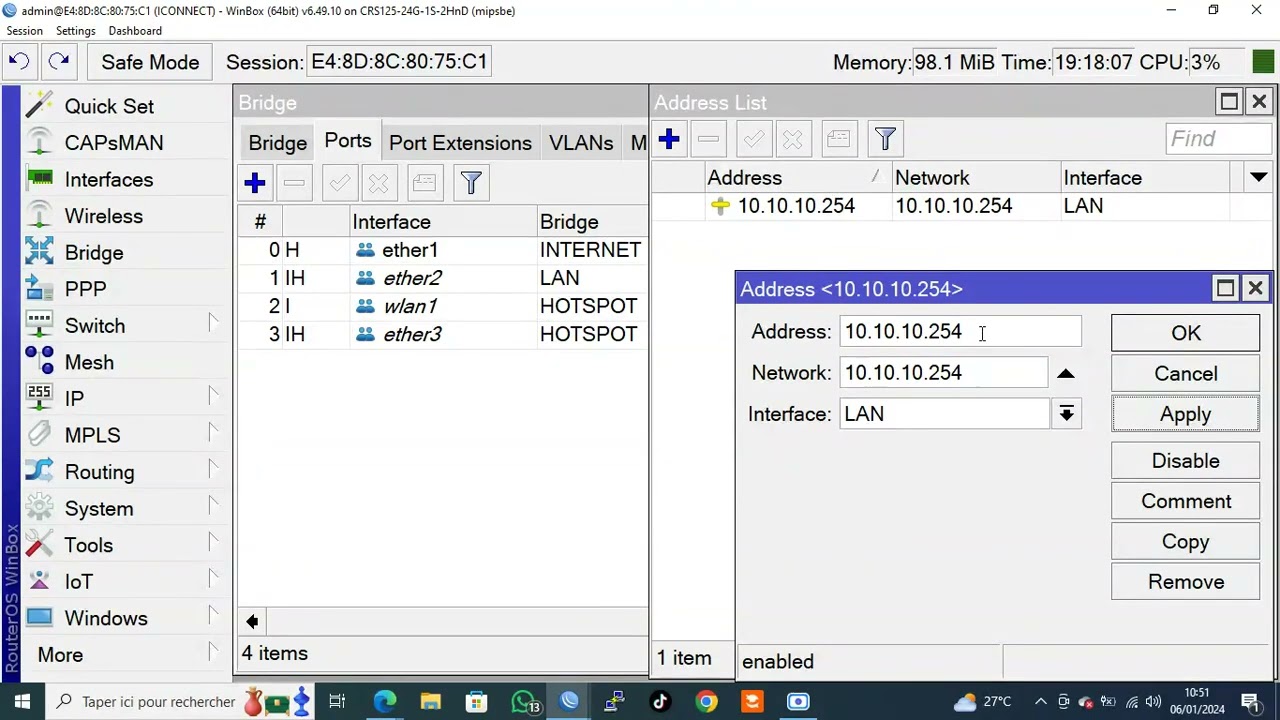This screenshot has height=720, width=1280.
Task: Open the Address List columns dropdown arrow
Action: coord(1258,178)
